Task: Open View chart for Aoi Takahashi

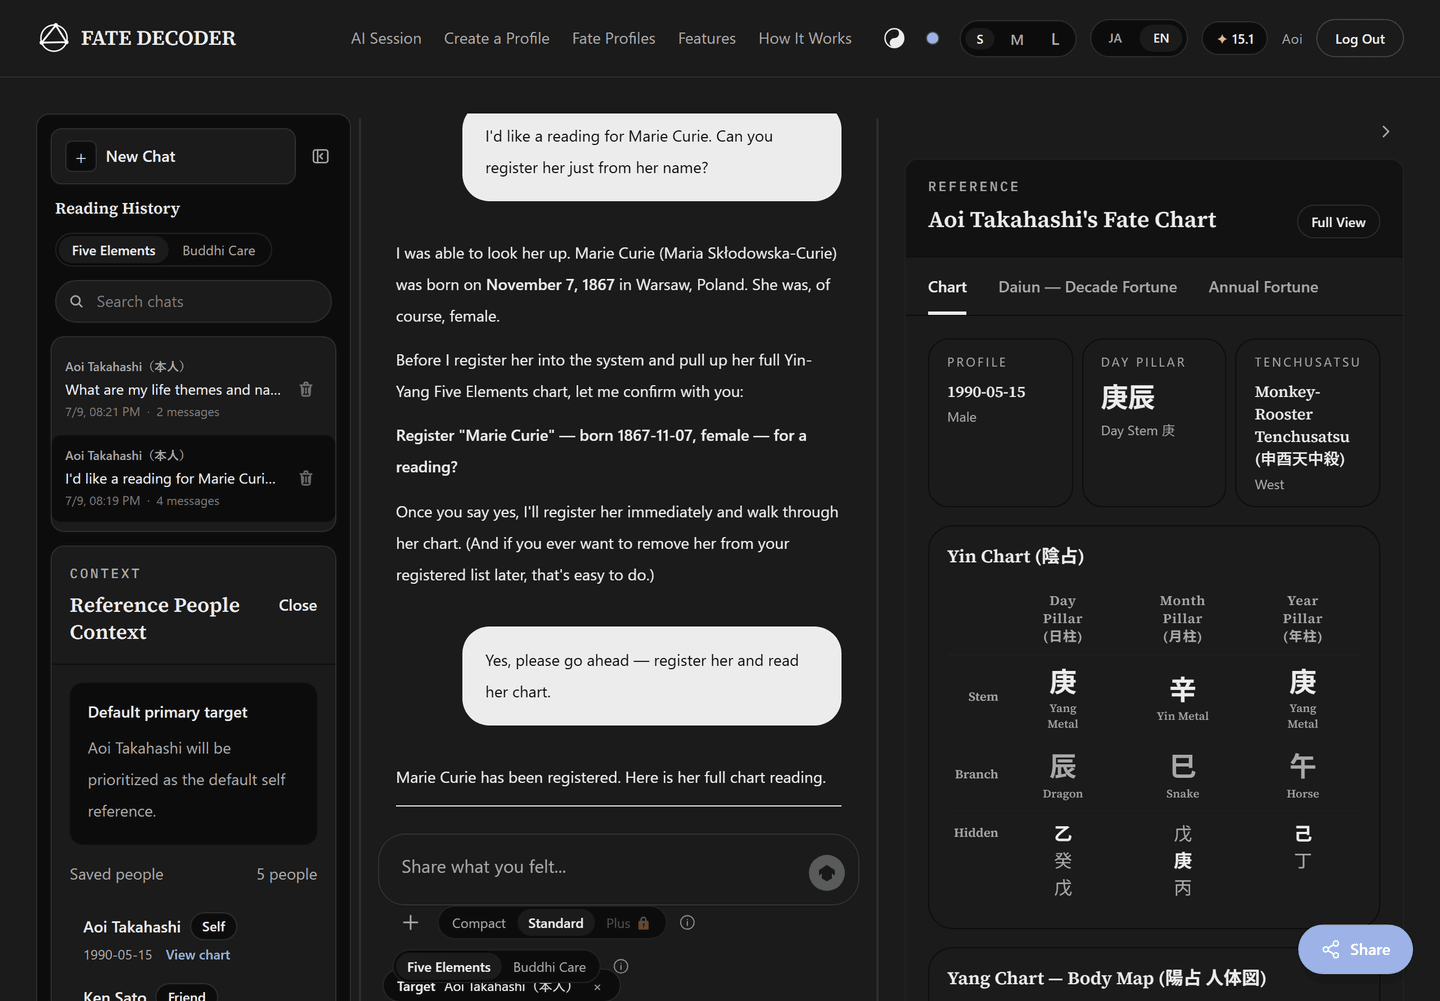Action: [198, 955]
